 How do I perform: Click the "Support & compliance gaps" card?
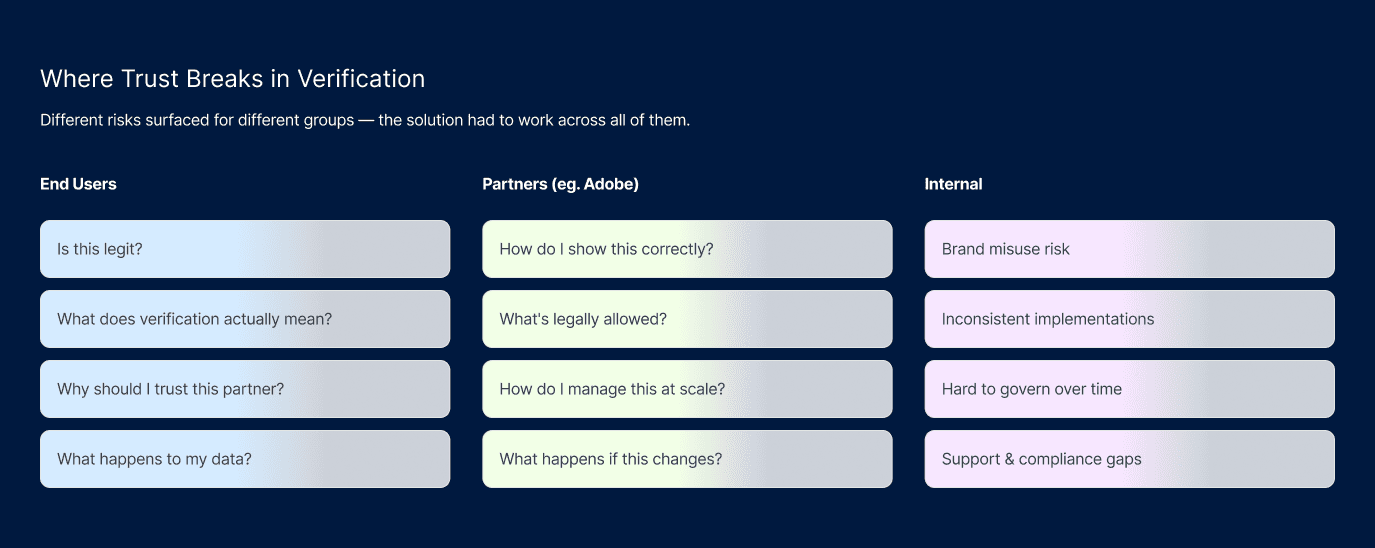tap(1129, 459)
